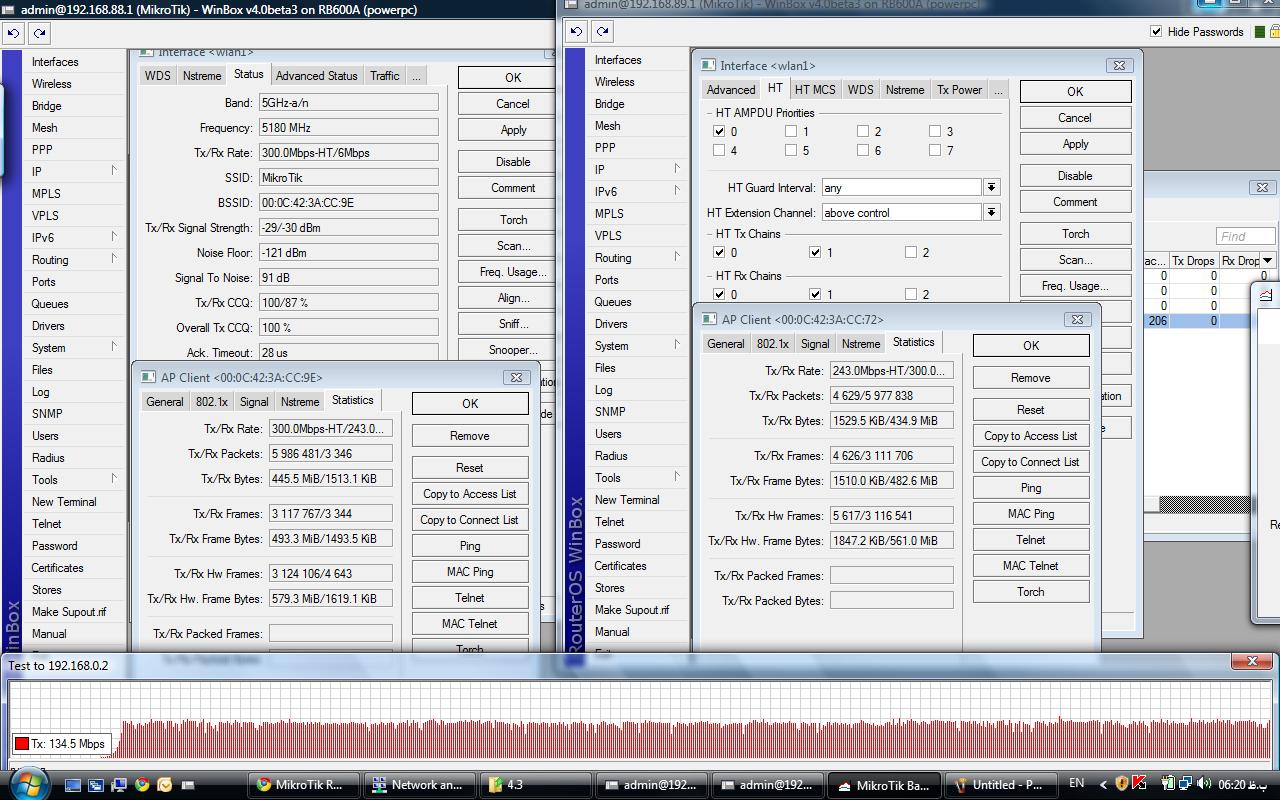Open the Windows Start orb
Image resolution: width=1280 pixels, height=800 pixels.
[x=27, y=782]
